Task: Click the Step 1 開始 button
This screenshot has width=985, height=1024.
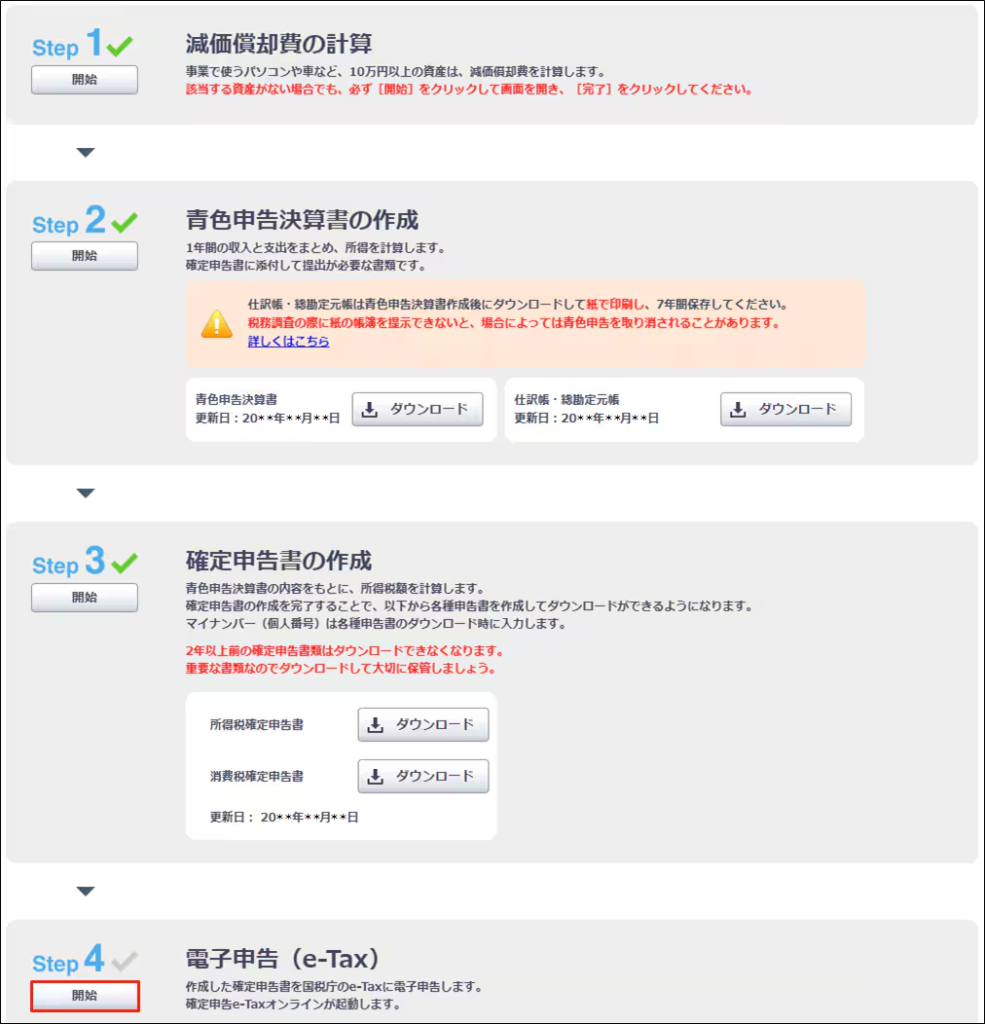Action: [x=84, y=80]
